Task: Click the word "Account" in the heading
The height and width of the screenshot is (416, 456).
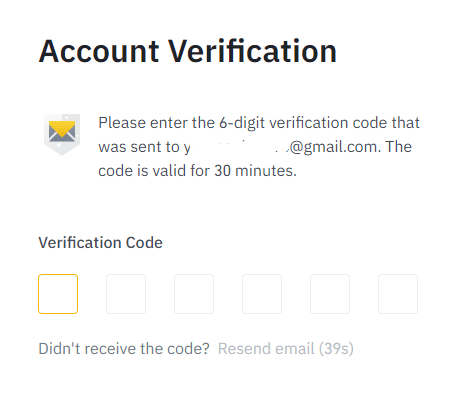Action: (99, 51)
